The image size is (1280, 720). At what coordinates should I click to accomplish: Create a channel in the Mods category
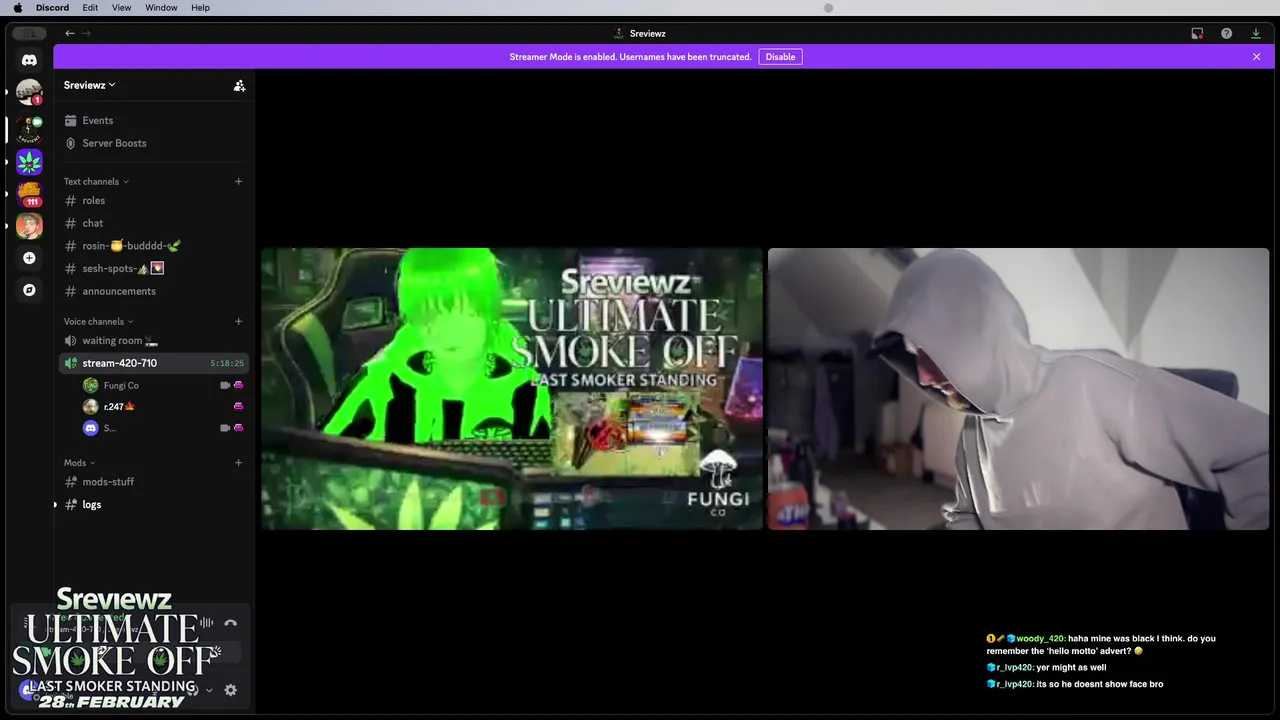pos(238,463)
